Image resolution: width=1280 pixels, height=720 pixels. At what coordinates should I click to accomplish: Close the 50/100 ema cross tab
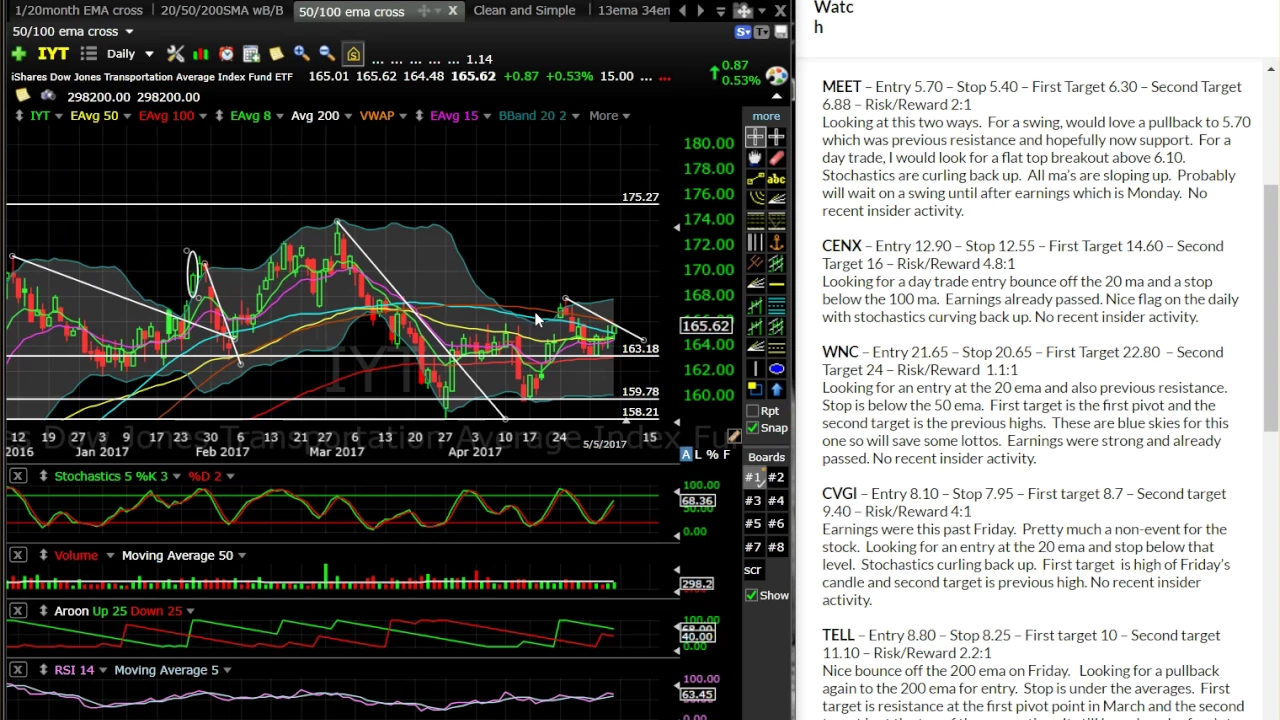point(452,11)
